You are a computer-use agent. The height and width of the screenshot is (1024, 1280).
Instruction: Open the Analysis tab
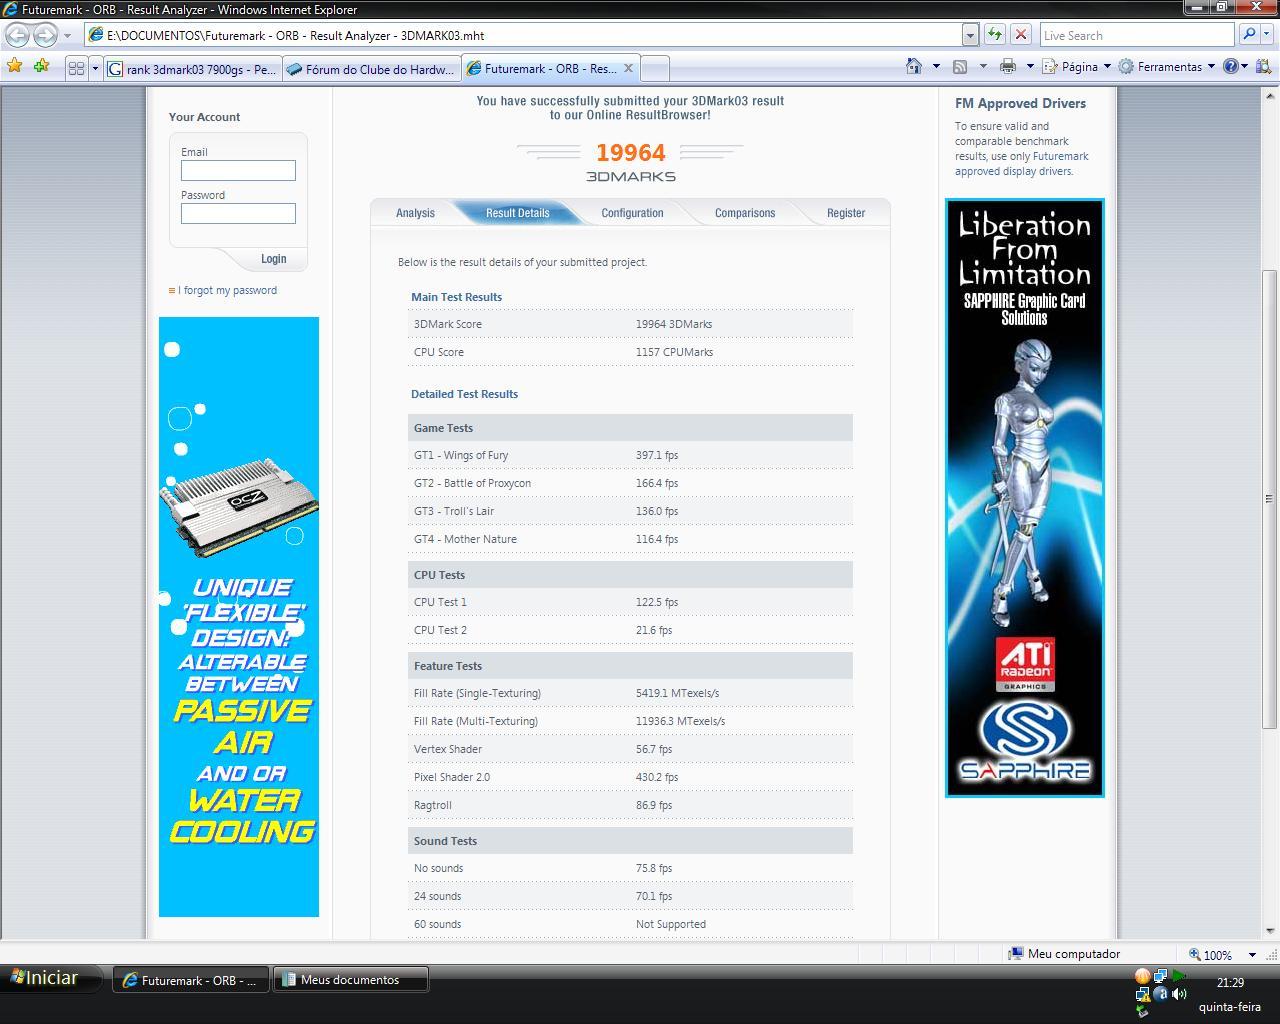(415, 213)
